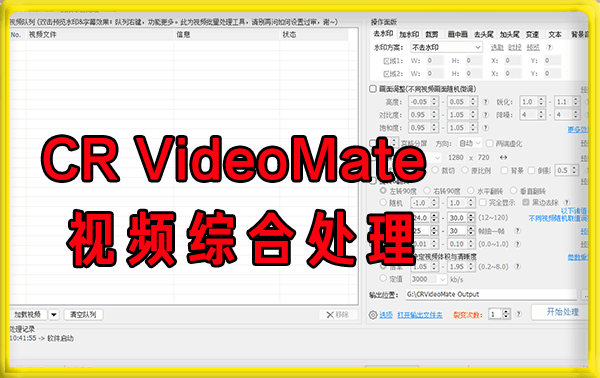Switch to the 加头尾 tab
The image size is (600, 378).
tap(509, 34)
